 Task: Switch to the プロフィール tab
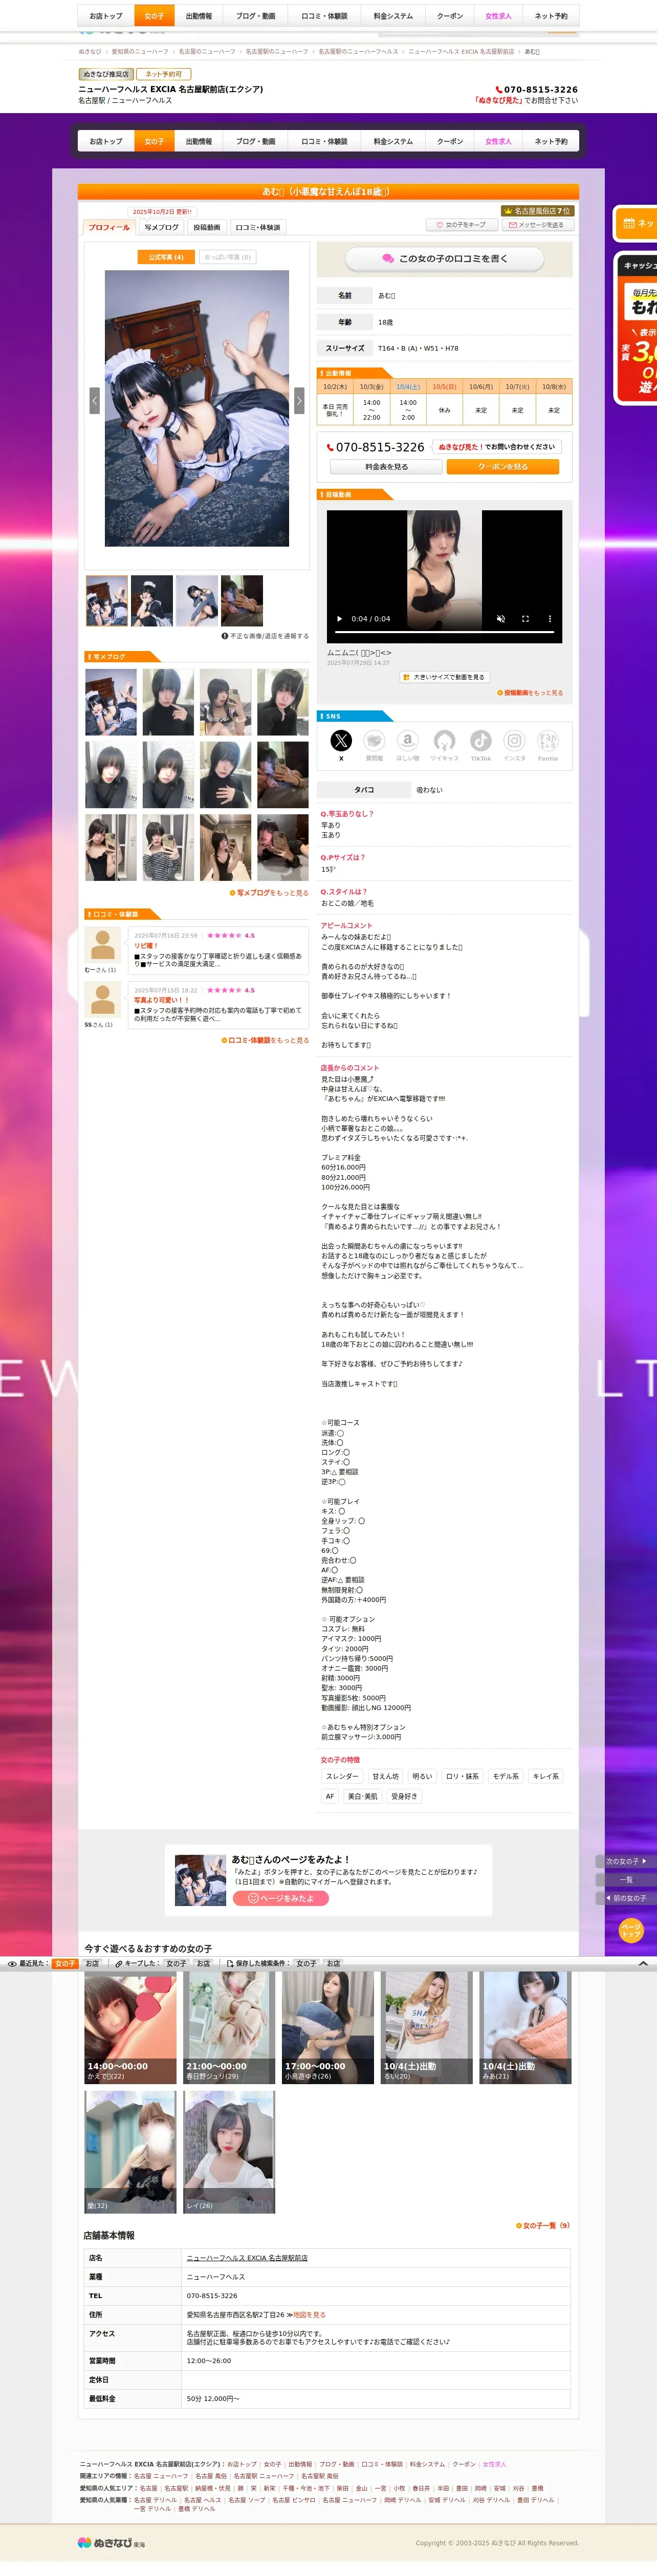(109, 227)
